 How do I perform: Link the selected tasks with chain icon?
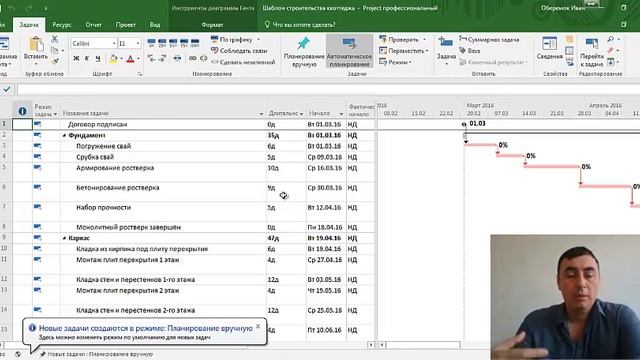(x=192, y=58)
